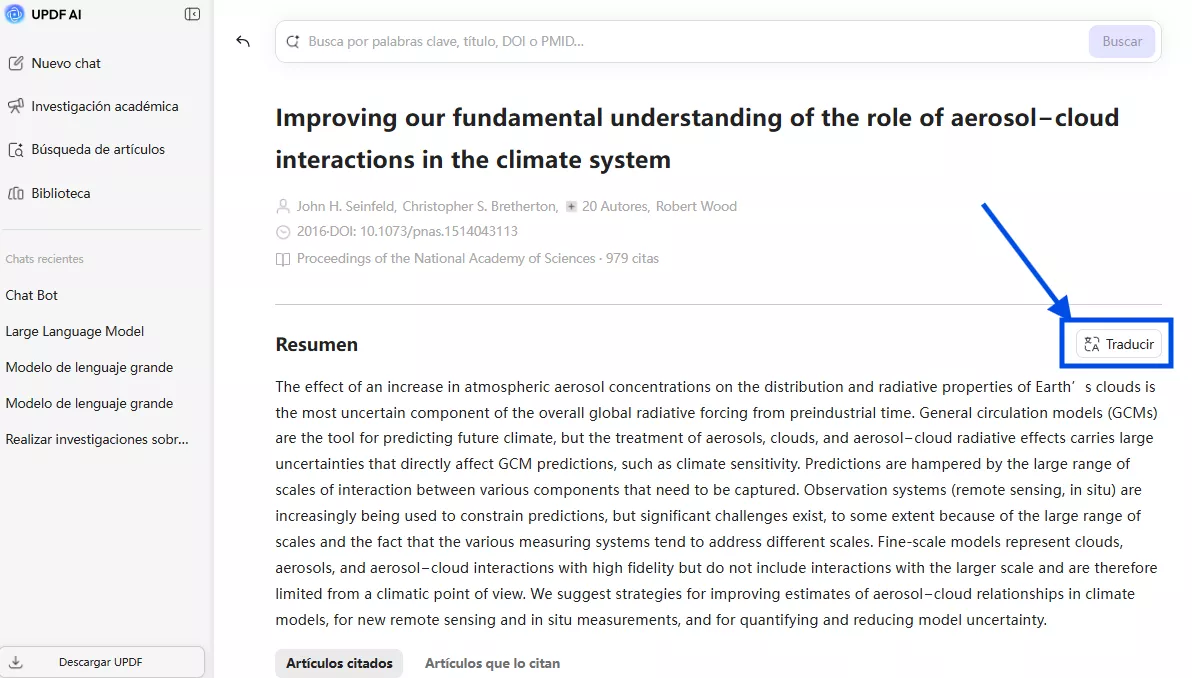Click author Robert Wood
The height and width of the screenshot is (678, 1192).
(x=696, y=206)
